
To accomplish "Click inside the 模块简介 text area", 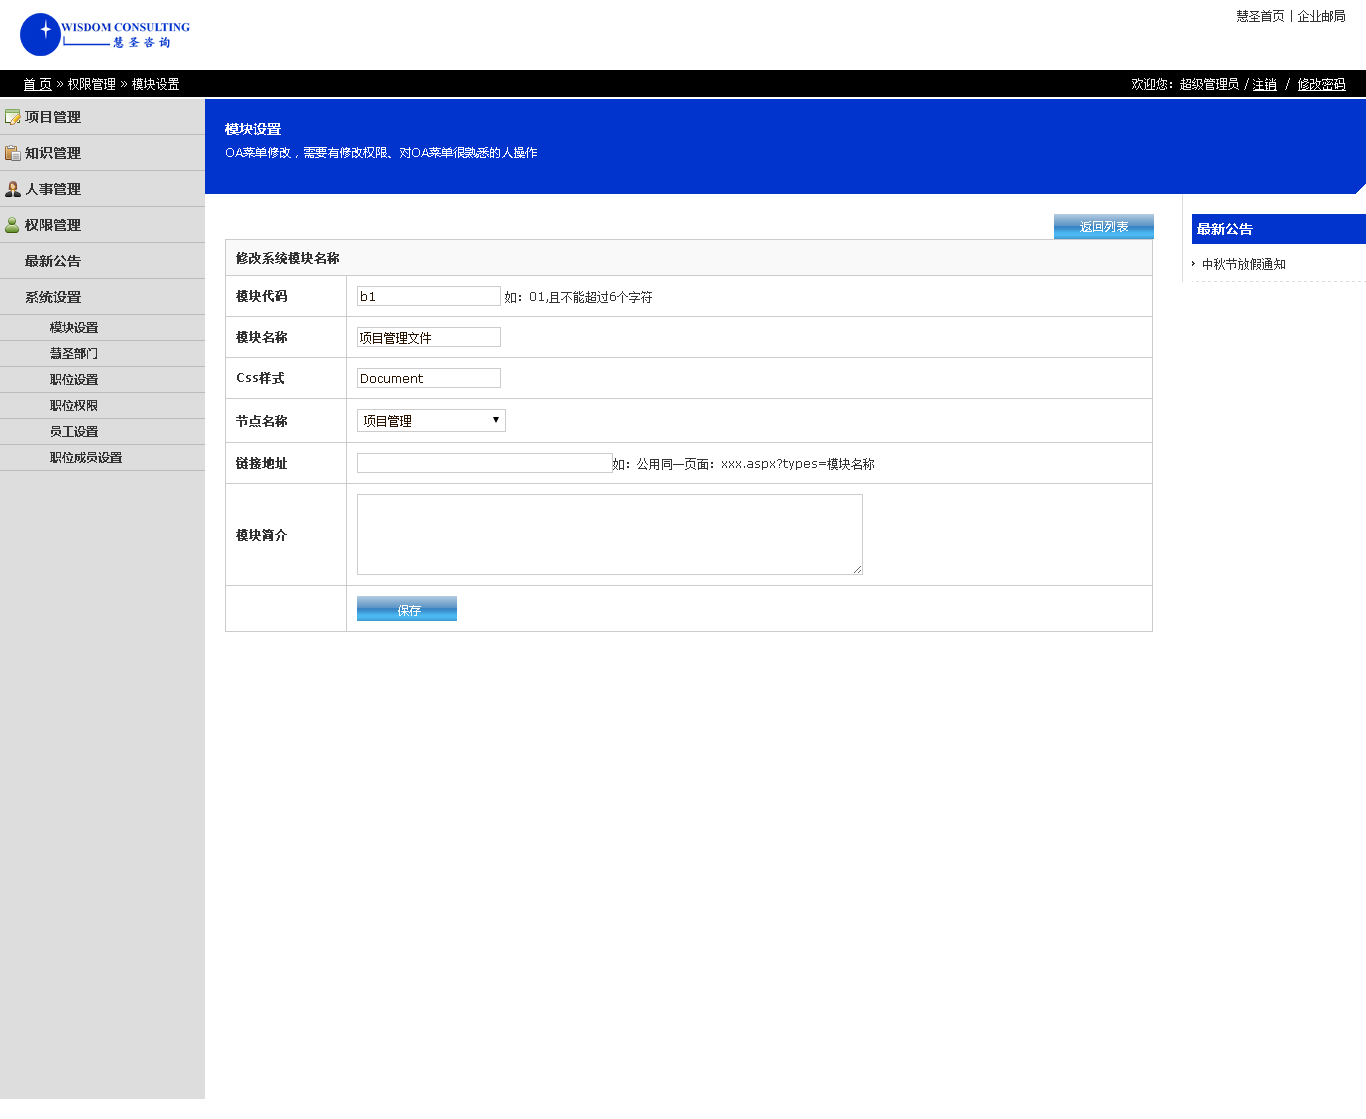I will click(609, 534).
